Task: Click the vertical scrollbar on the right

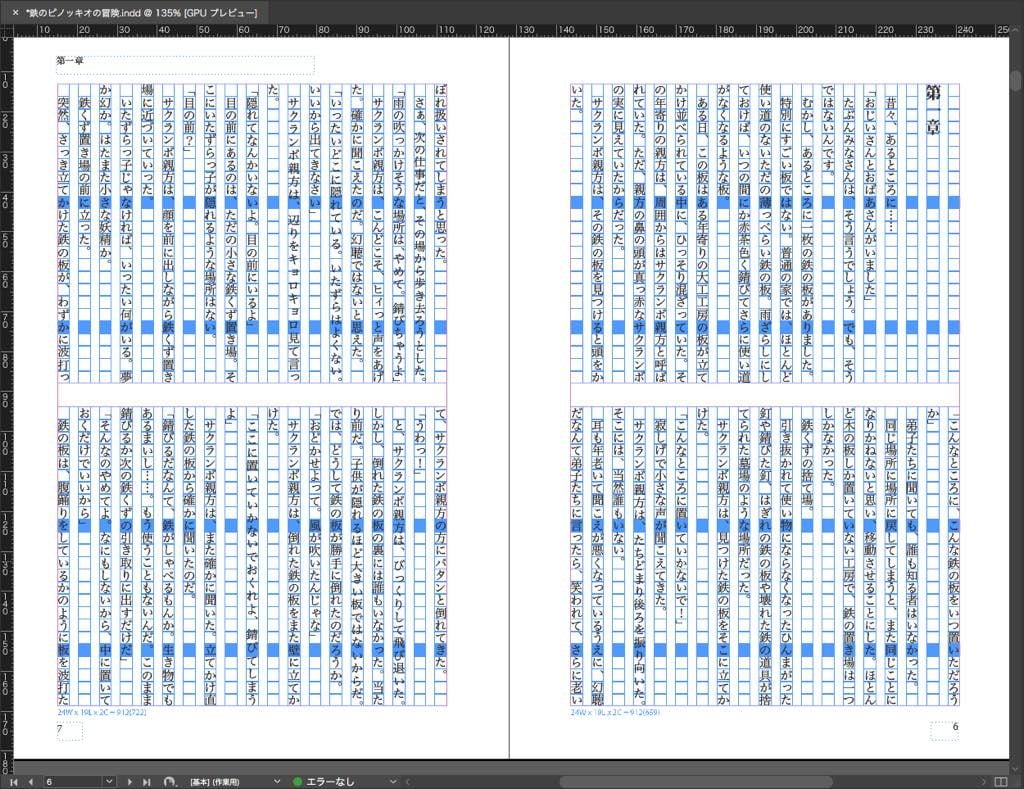Action: [1017, 81]
